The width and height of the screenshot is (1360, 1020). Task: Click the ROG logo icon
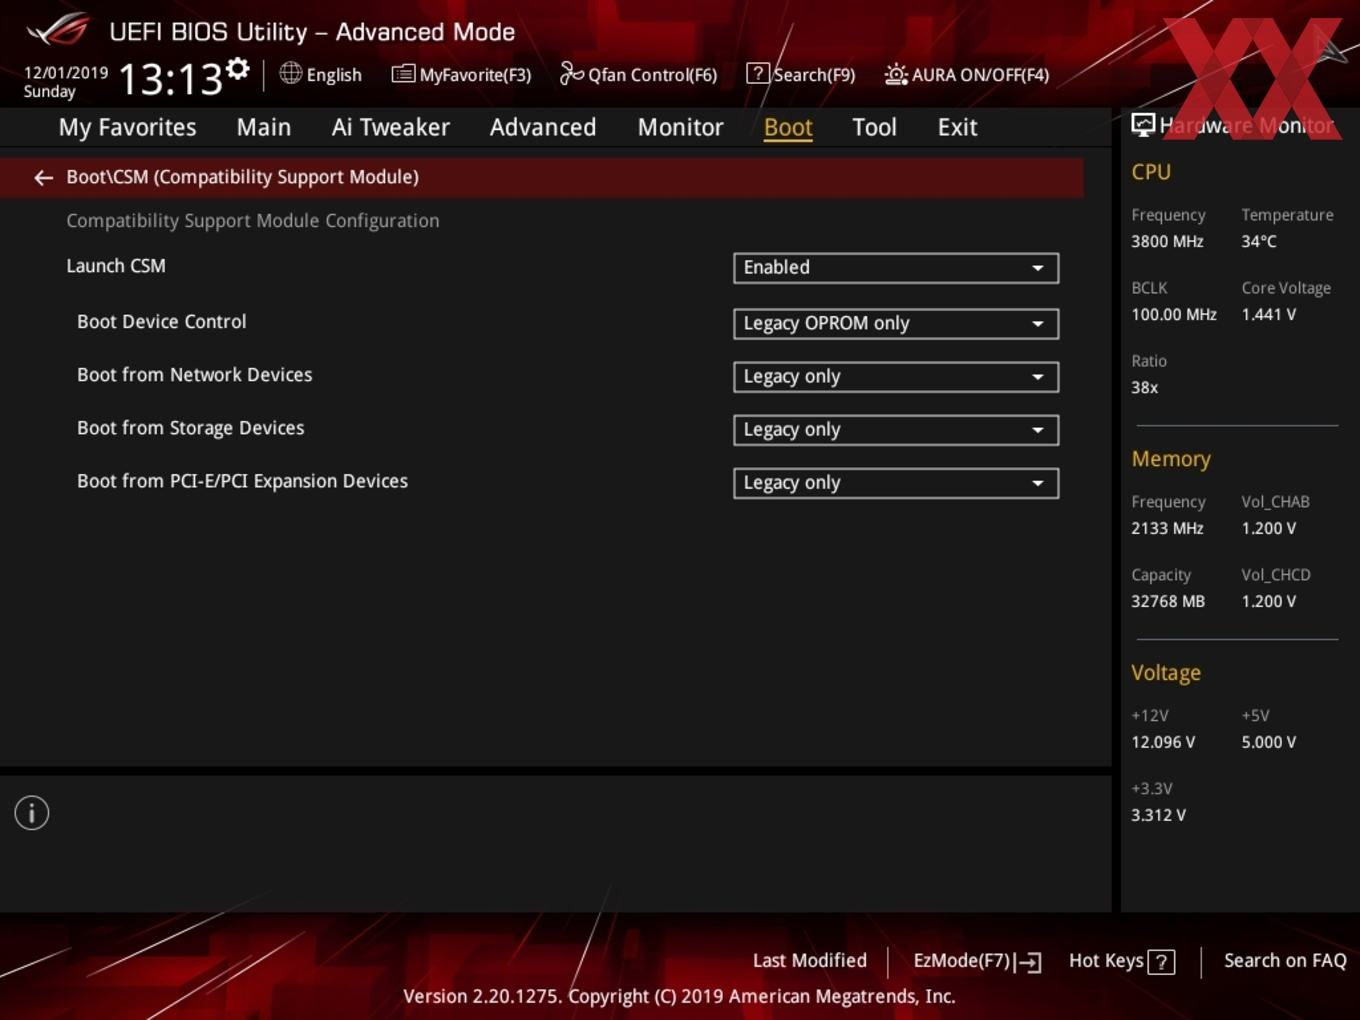click(57, 29)
